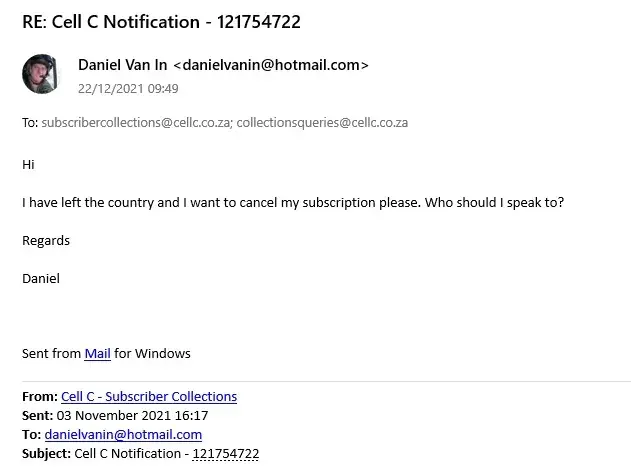Click the word Regards
Image resolution: width=631 pixels, height=473 pixels.
pyautogui.click(x=46, y=240)
